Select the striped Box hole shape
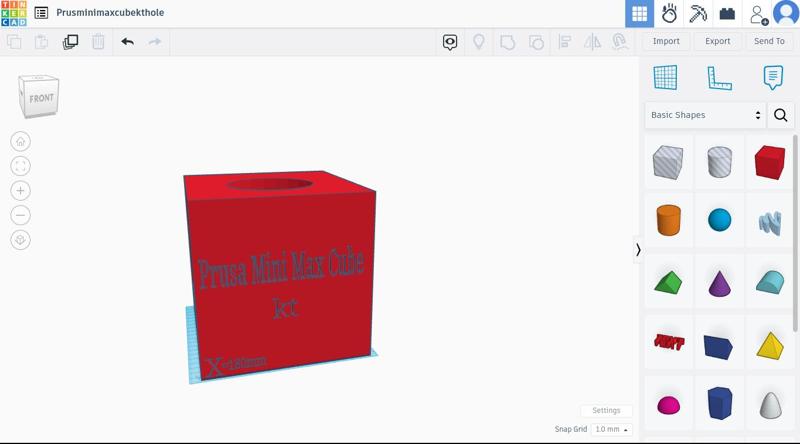 (x=668, y=162)
